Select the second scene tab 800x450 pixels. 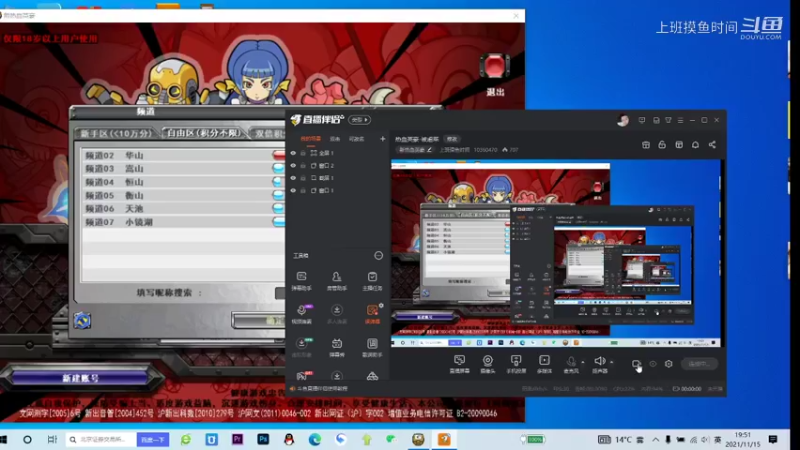pos(335,139)
